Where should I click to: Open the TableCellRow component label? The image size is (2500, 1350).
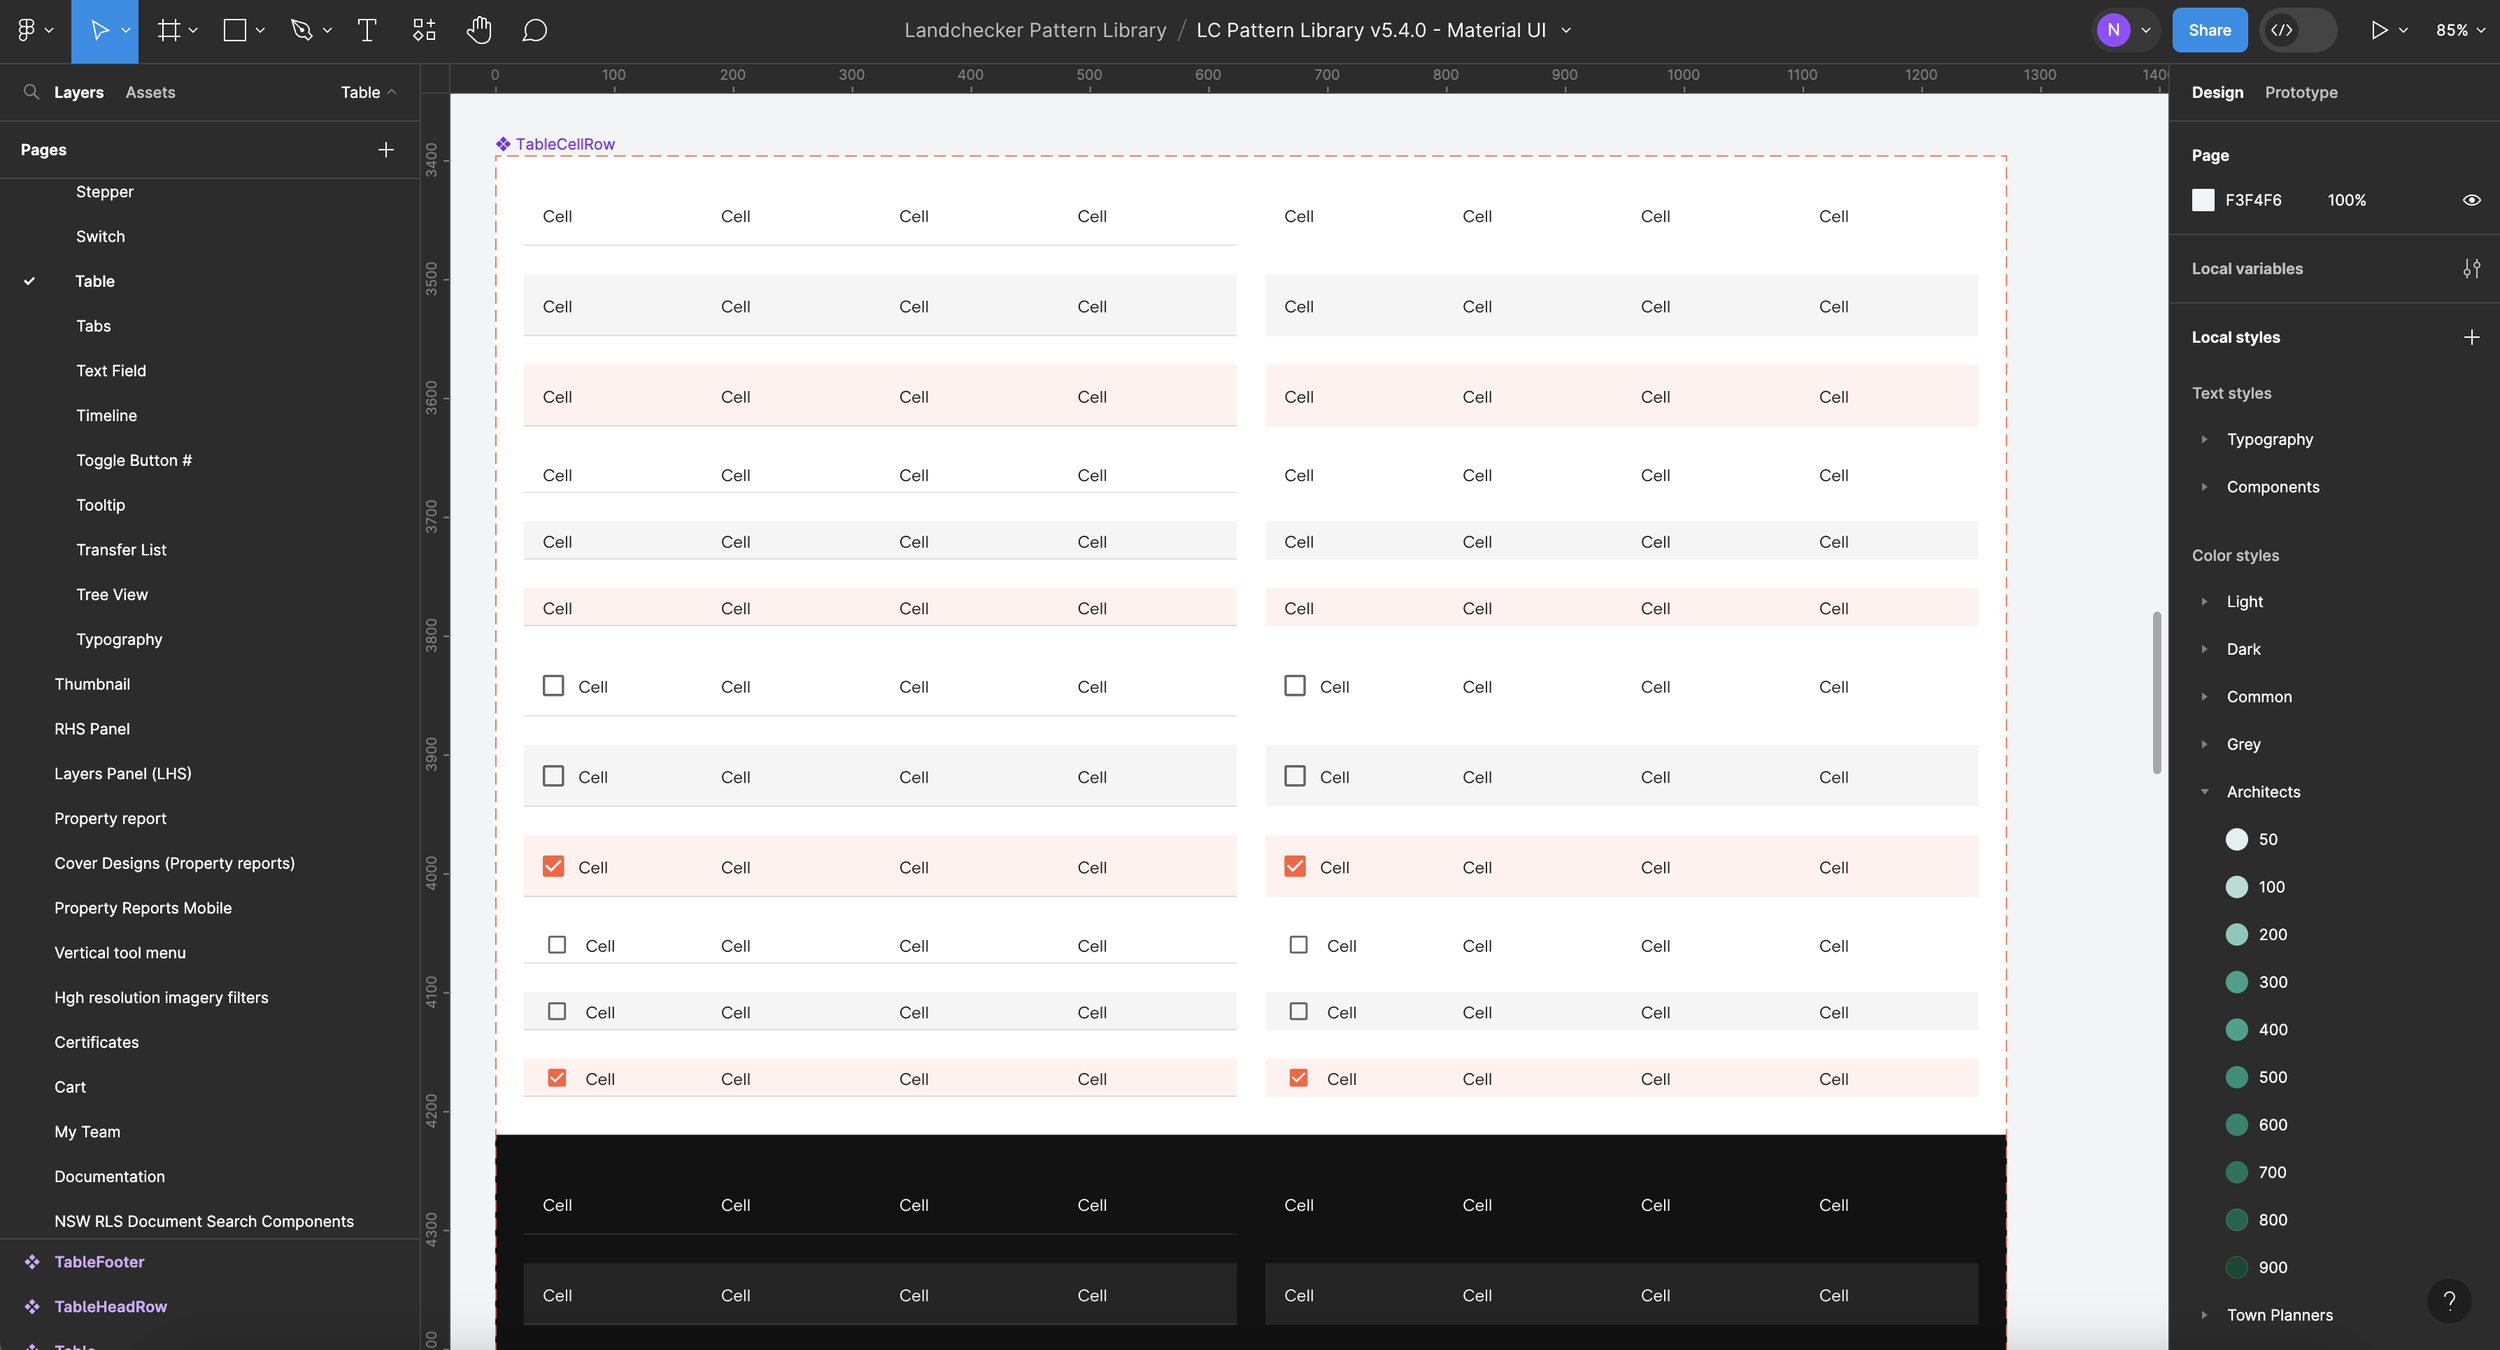tap(563, 143)
